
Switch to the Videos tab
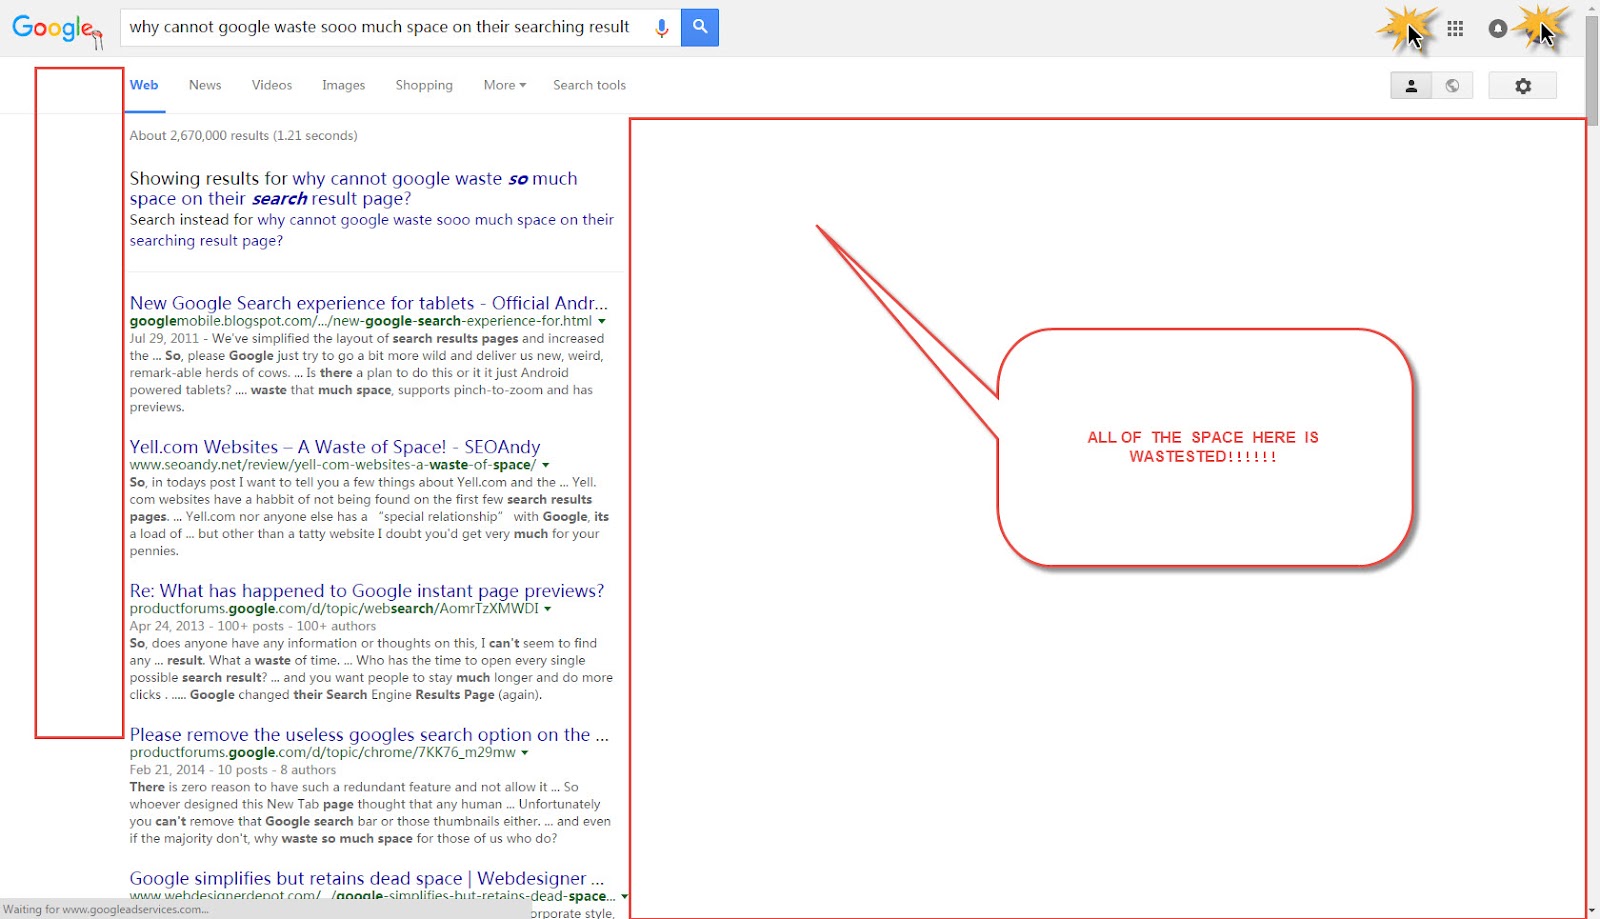[x=272, y=85]
